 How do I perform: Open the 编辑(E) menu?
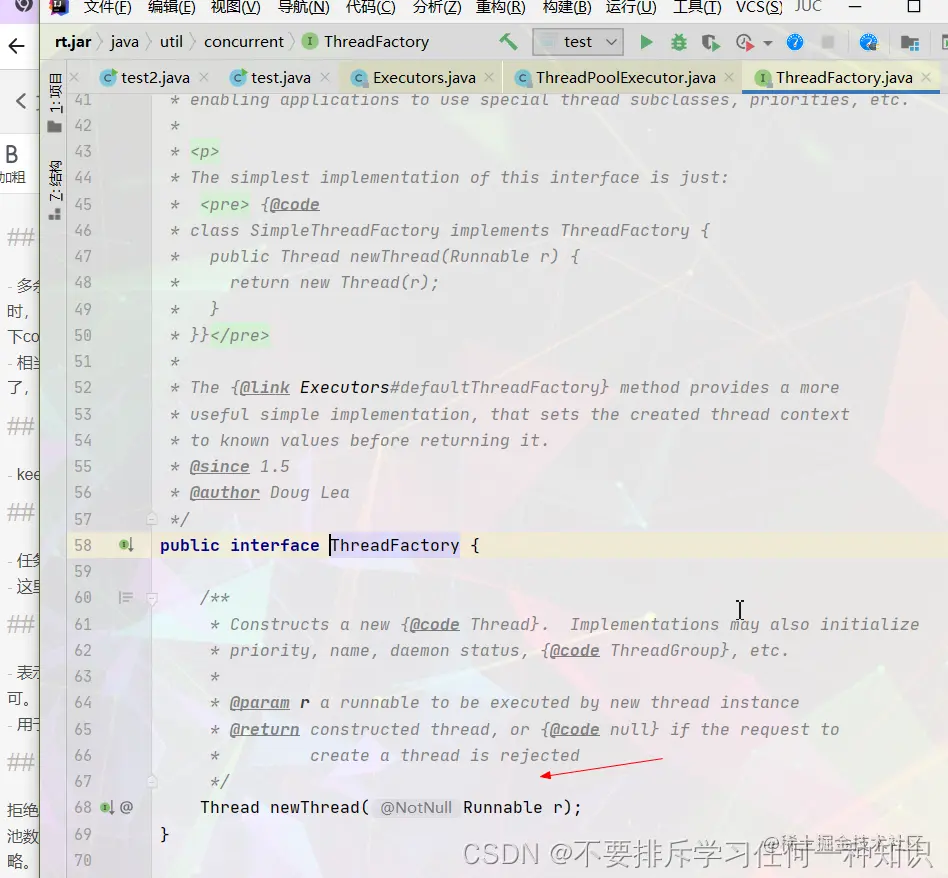click(x=171, y=7)
